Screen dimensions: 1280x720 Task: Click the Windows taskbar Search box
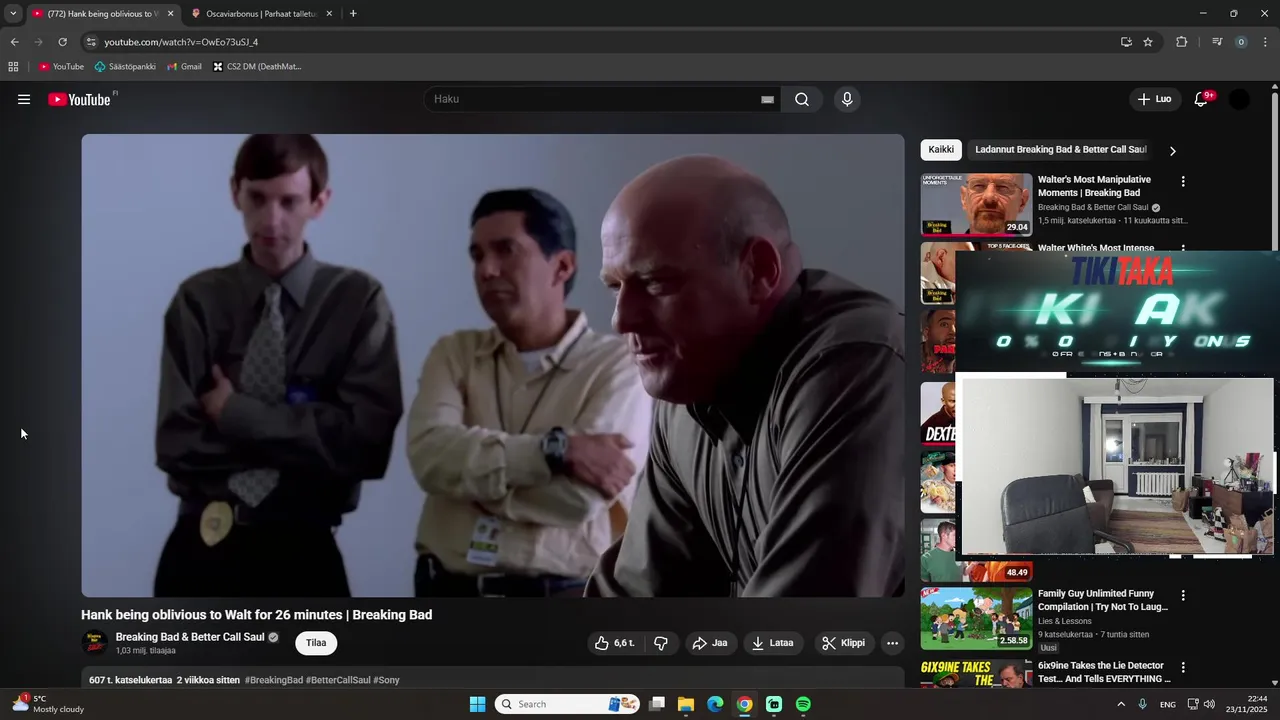568,704
